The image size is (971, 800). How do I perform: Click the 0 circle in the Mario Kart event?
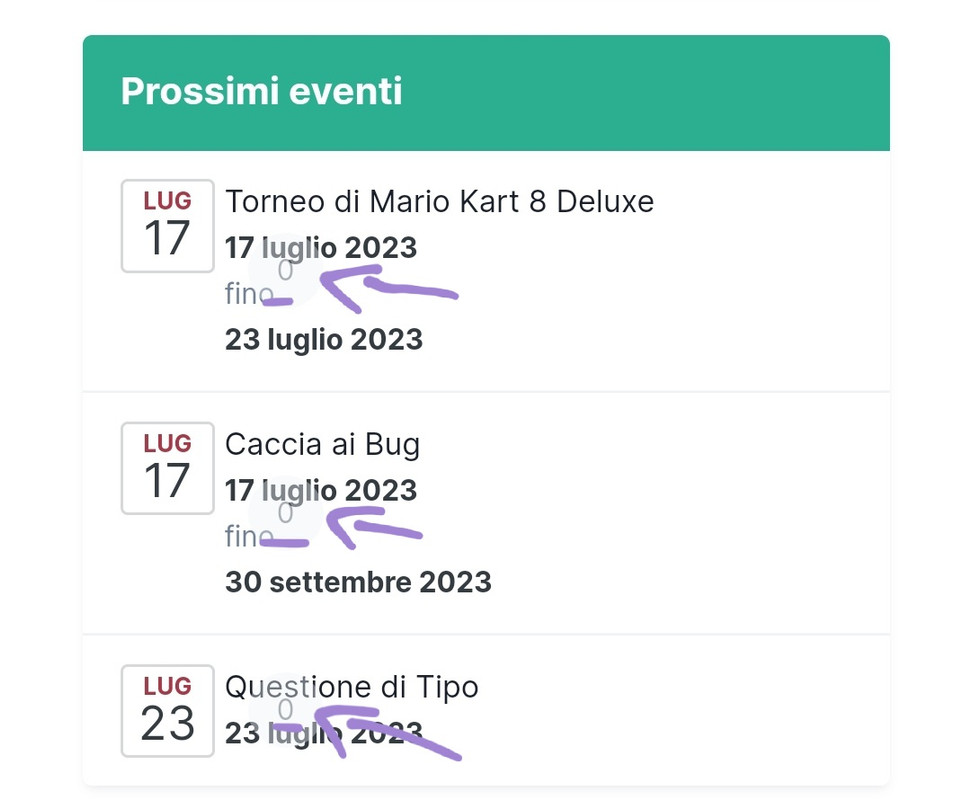[285, 271]
